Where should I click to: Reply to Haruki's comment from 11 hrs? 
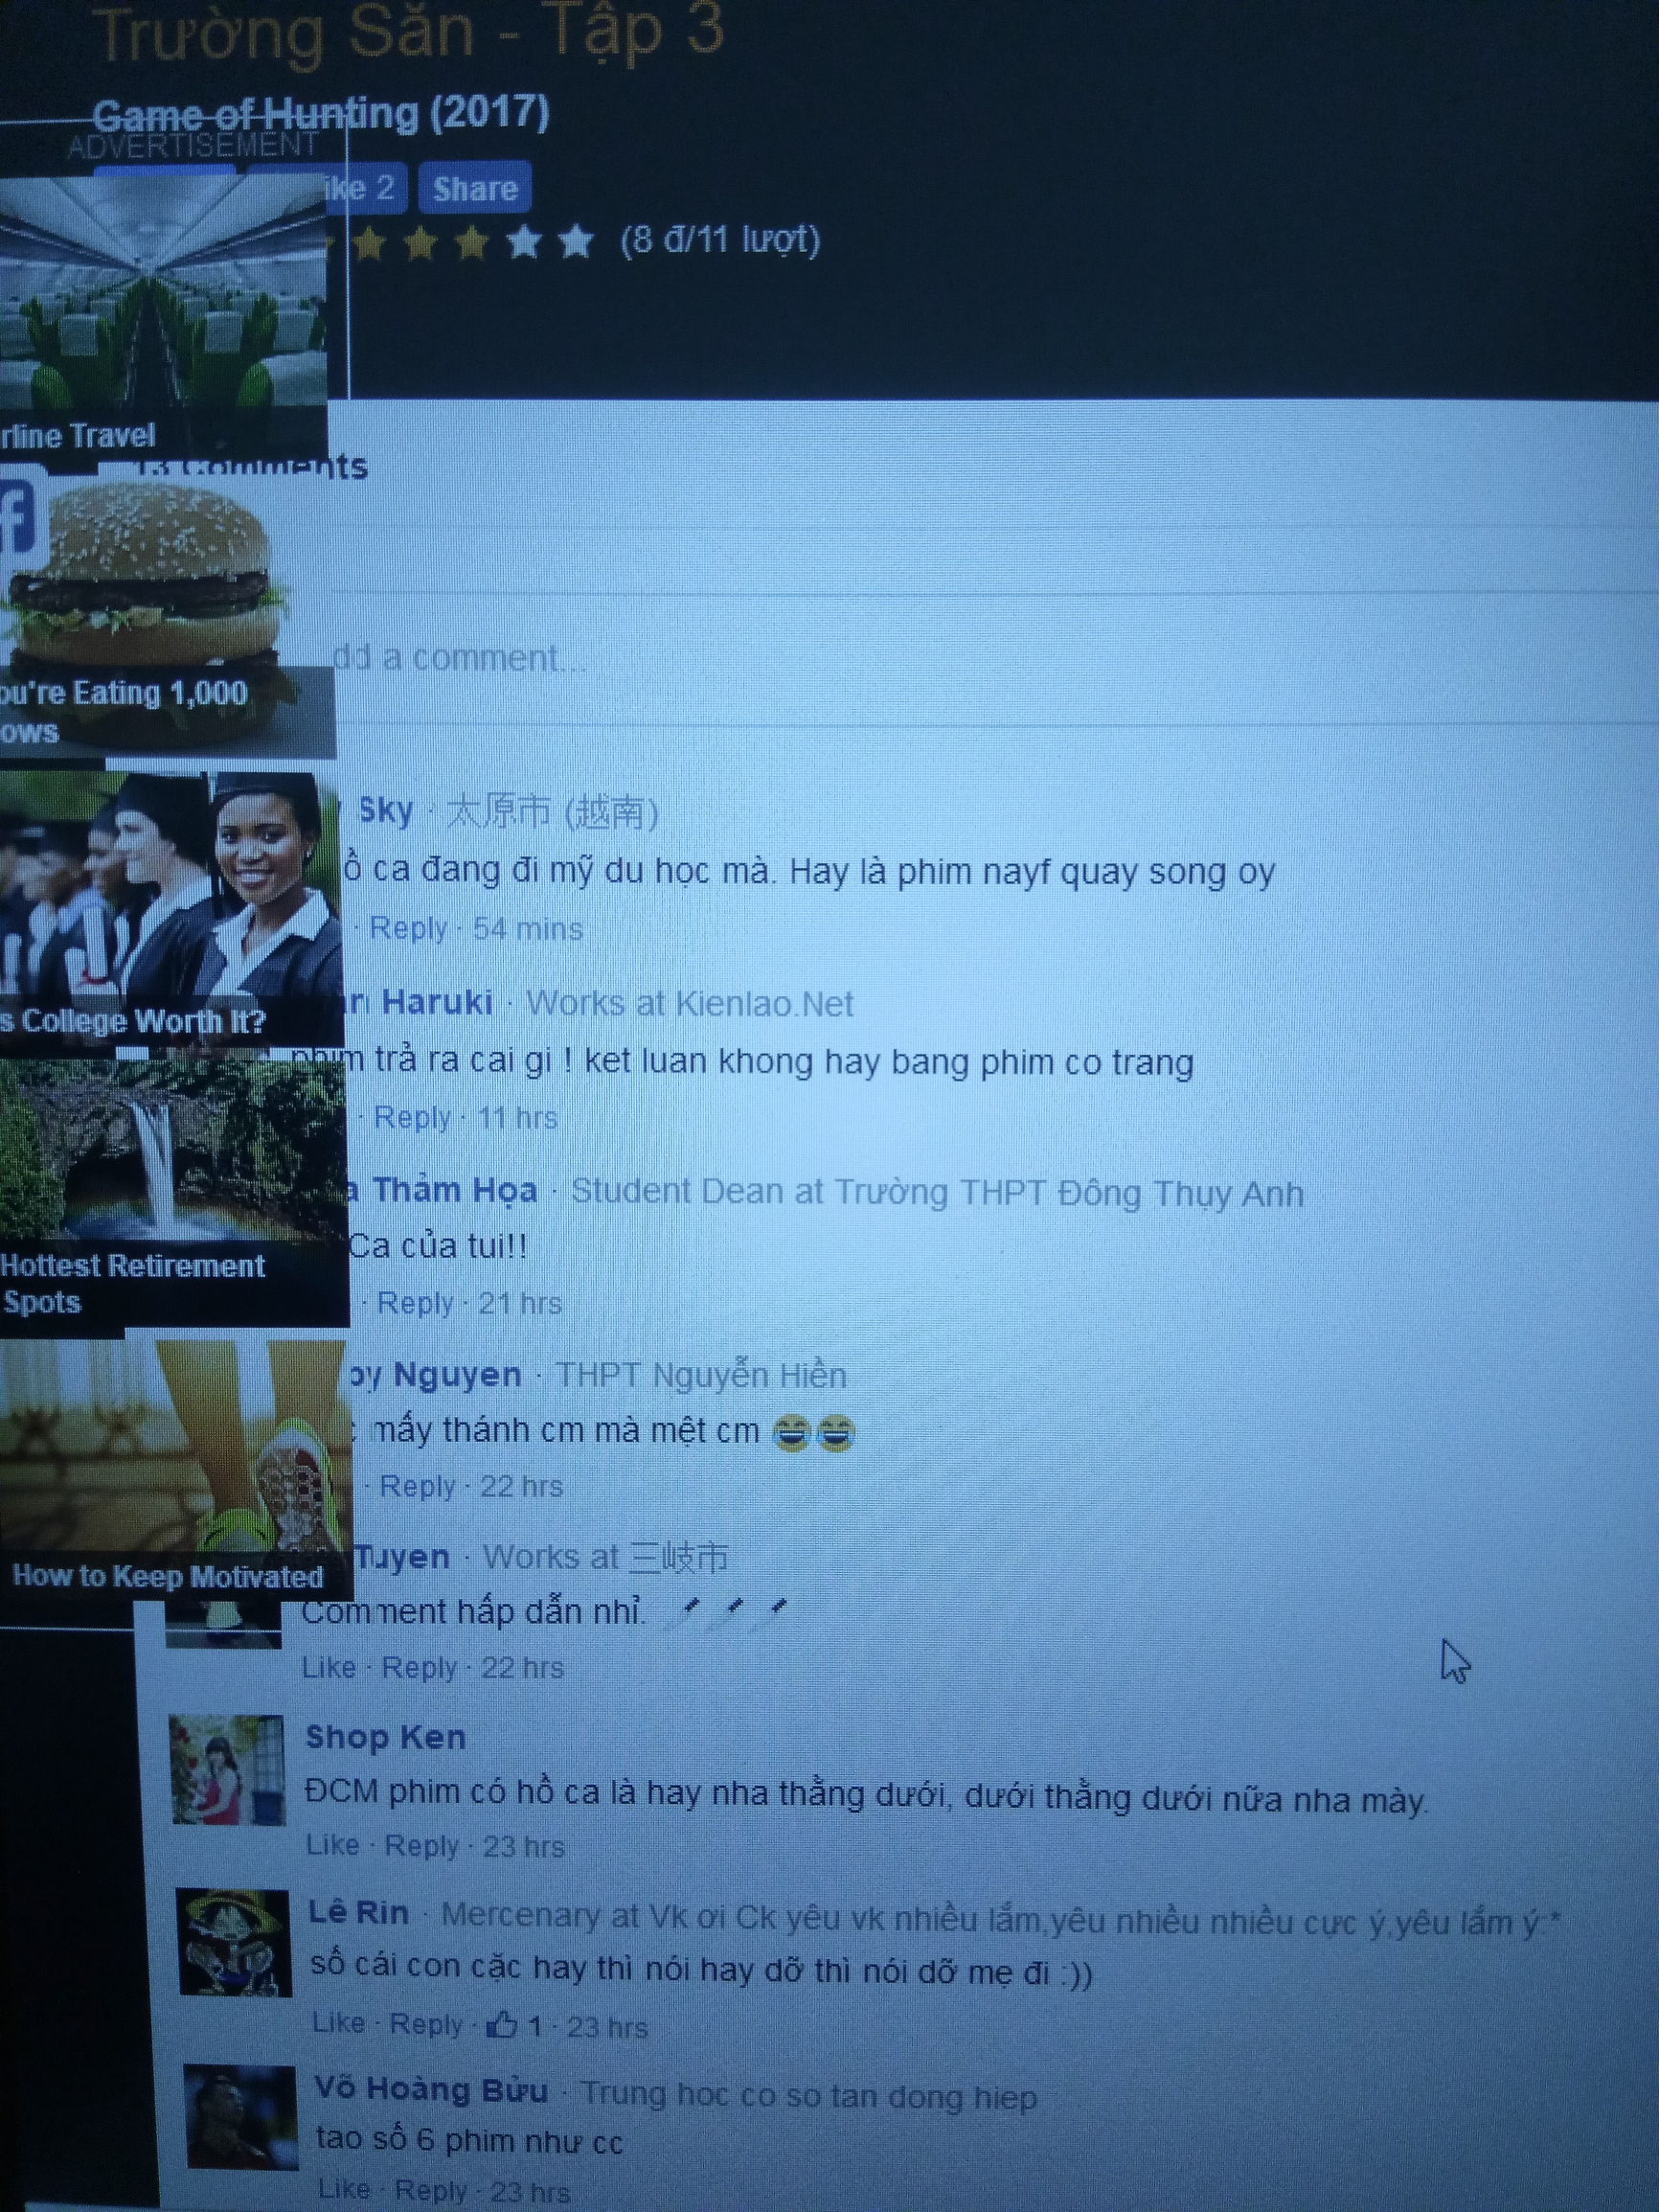412,1117
